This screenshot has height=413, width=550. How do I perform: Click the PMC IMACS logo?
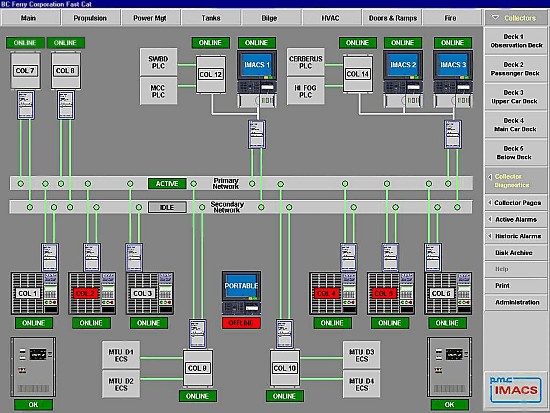click(516, 389)
